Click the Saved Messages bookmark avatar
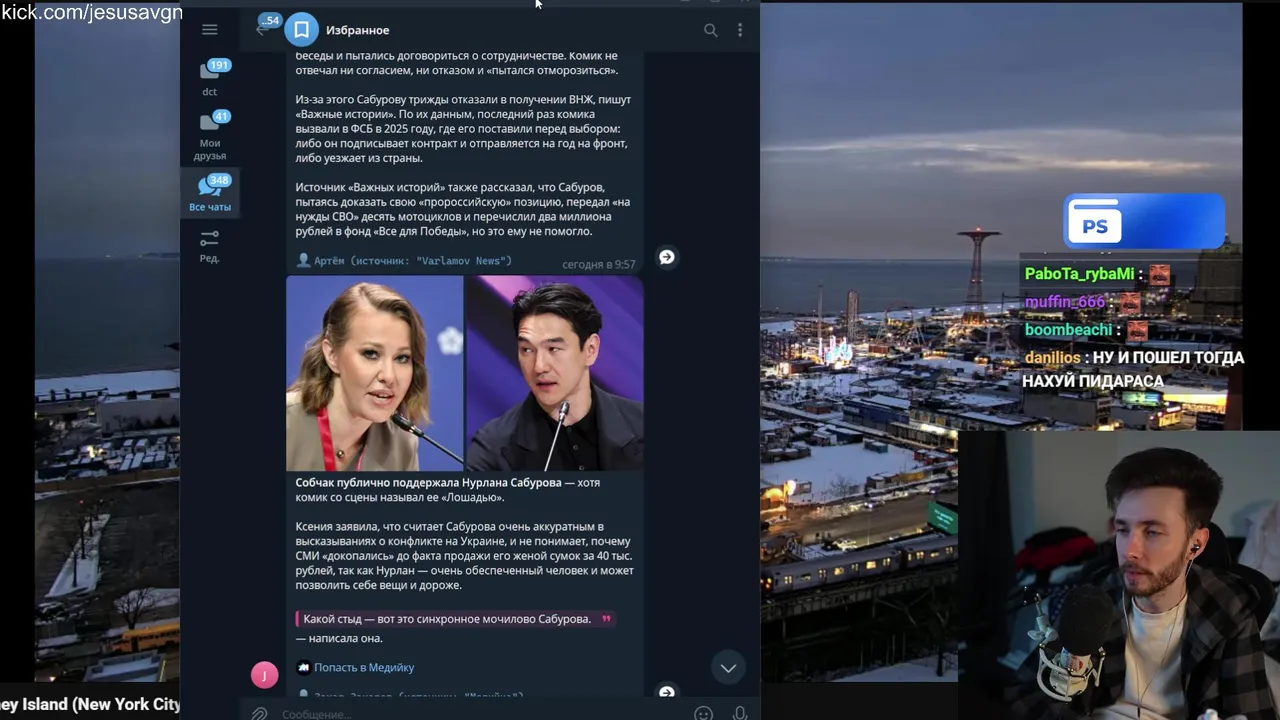The width and height of the screenshot is (1280, 720). [x=301, y=30]
